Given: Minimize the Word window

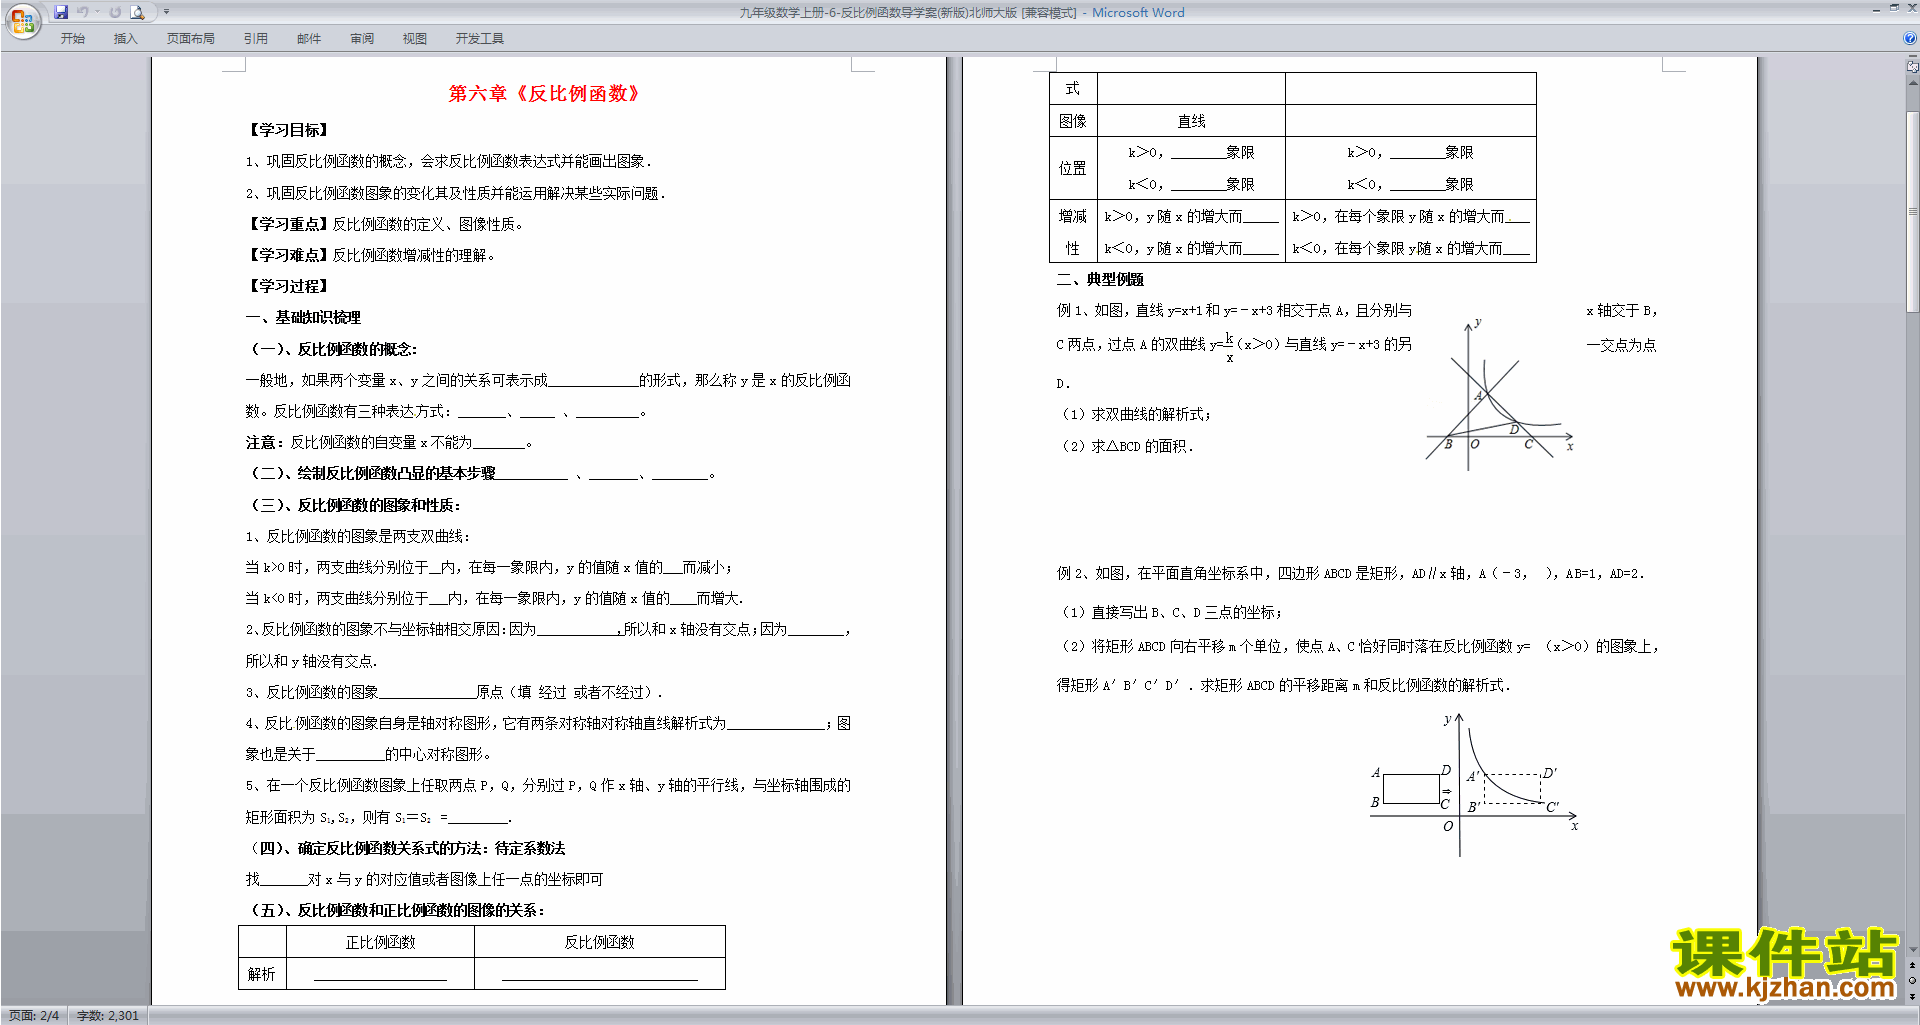Looking at the screenshot, I should 1875,9.
